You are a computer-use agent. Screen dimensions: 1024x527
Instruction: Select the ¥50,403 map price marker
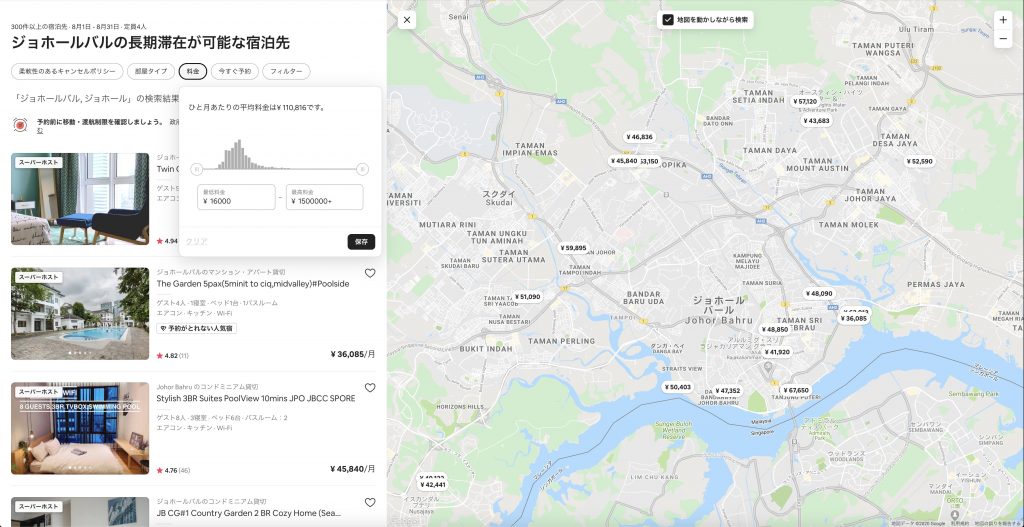tap(677, 387)
